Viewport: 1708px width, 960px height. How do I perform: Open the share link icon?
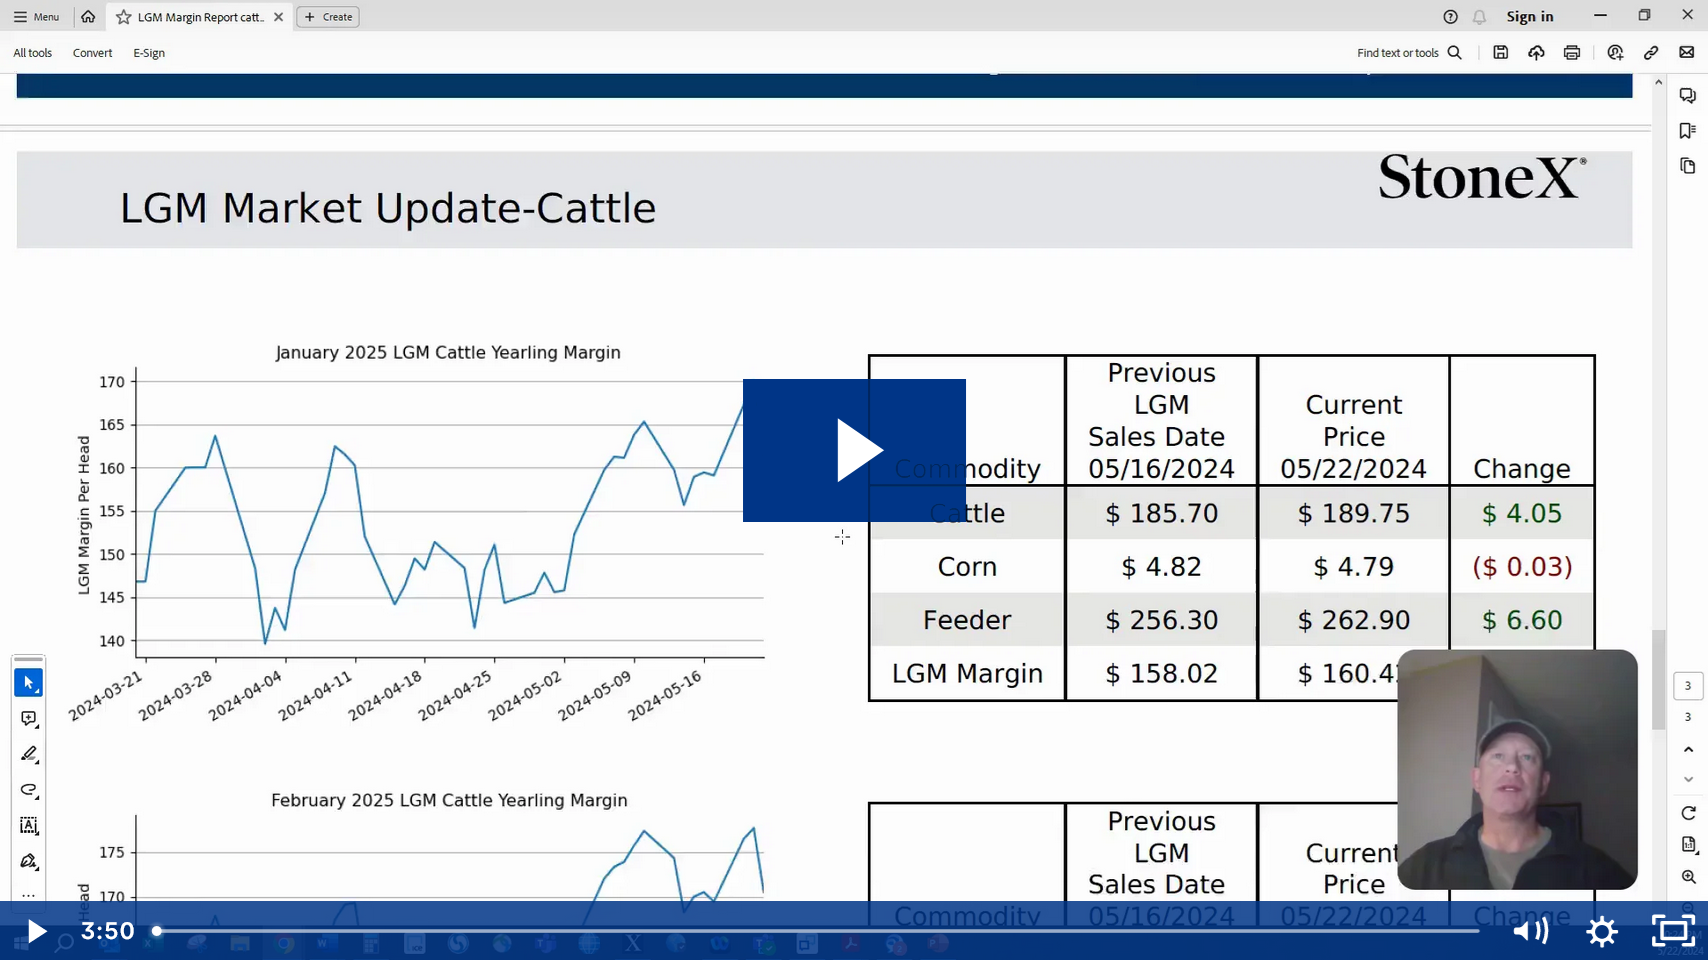(x=1651, y=53)
